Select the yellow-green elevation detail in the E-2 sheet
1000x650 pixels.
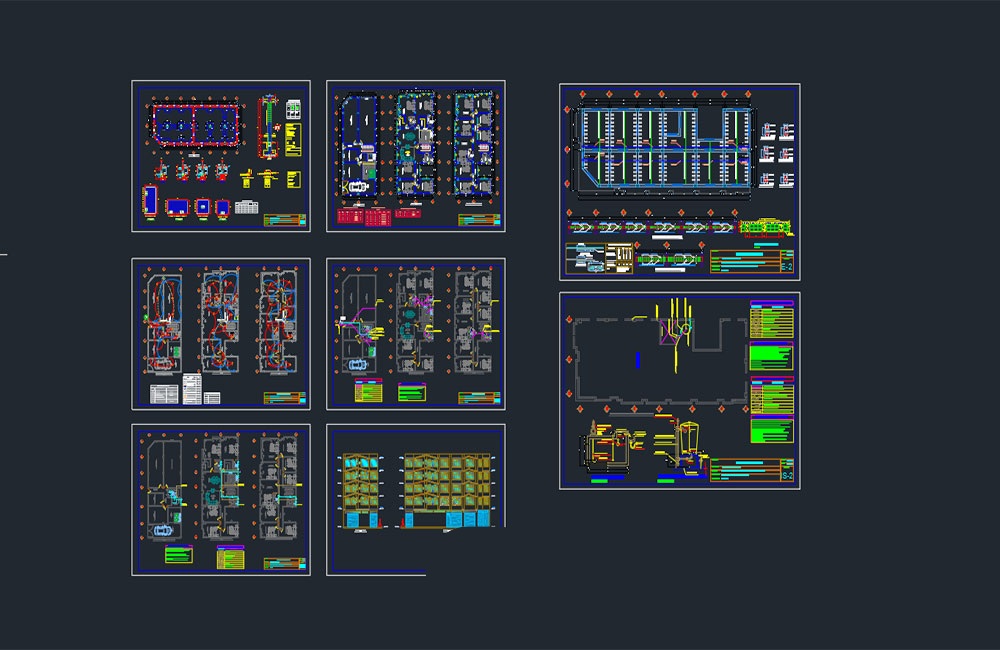tap(765, 227)
